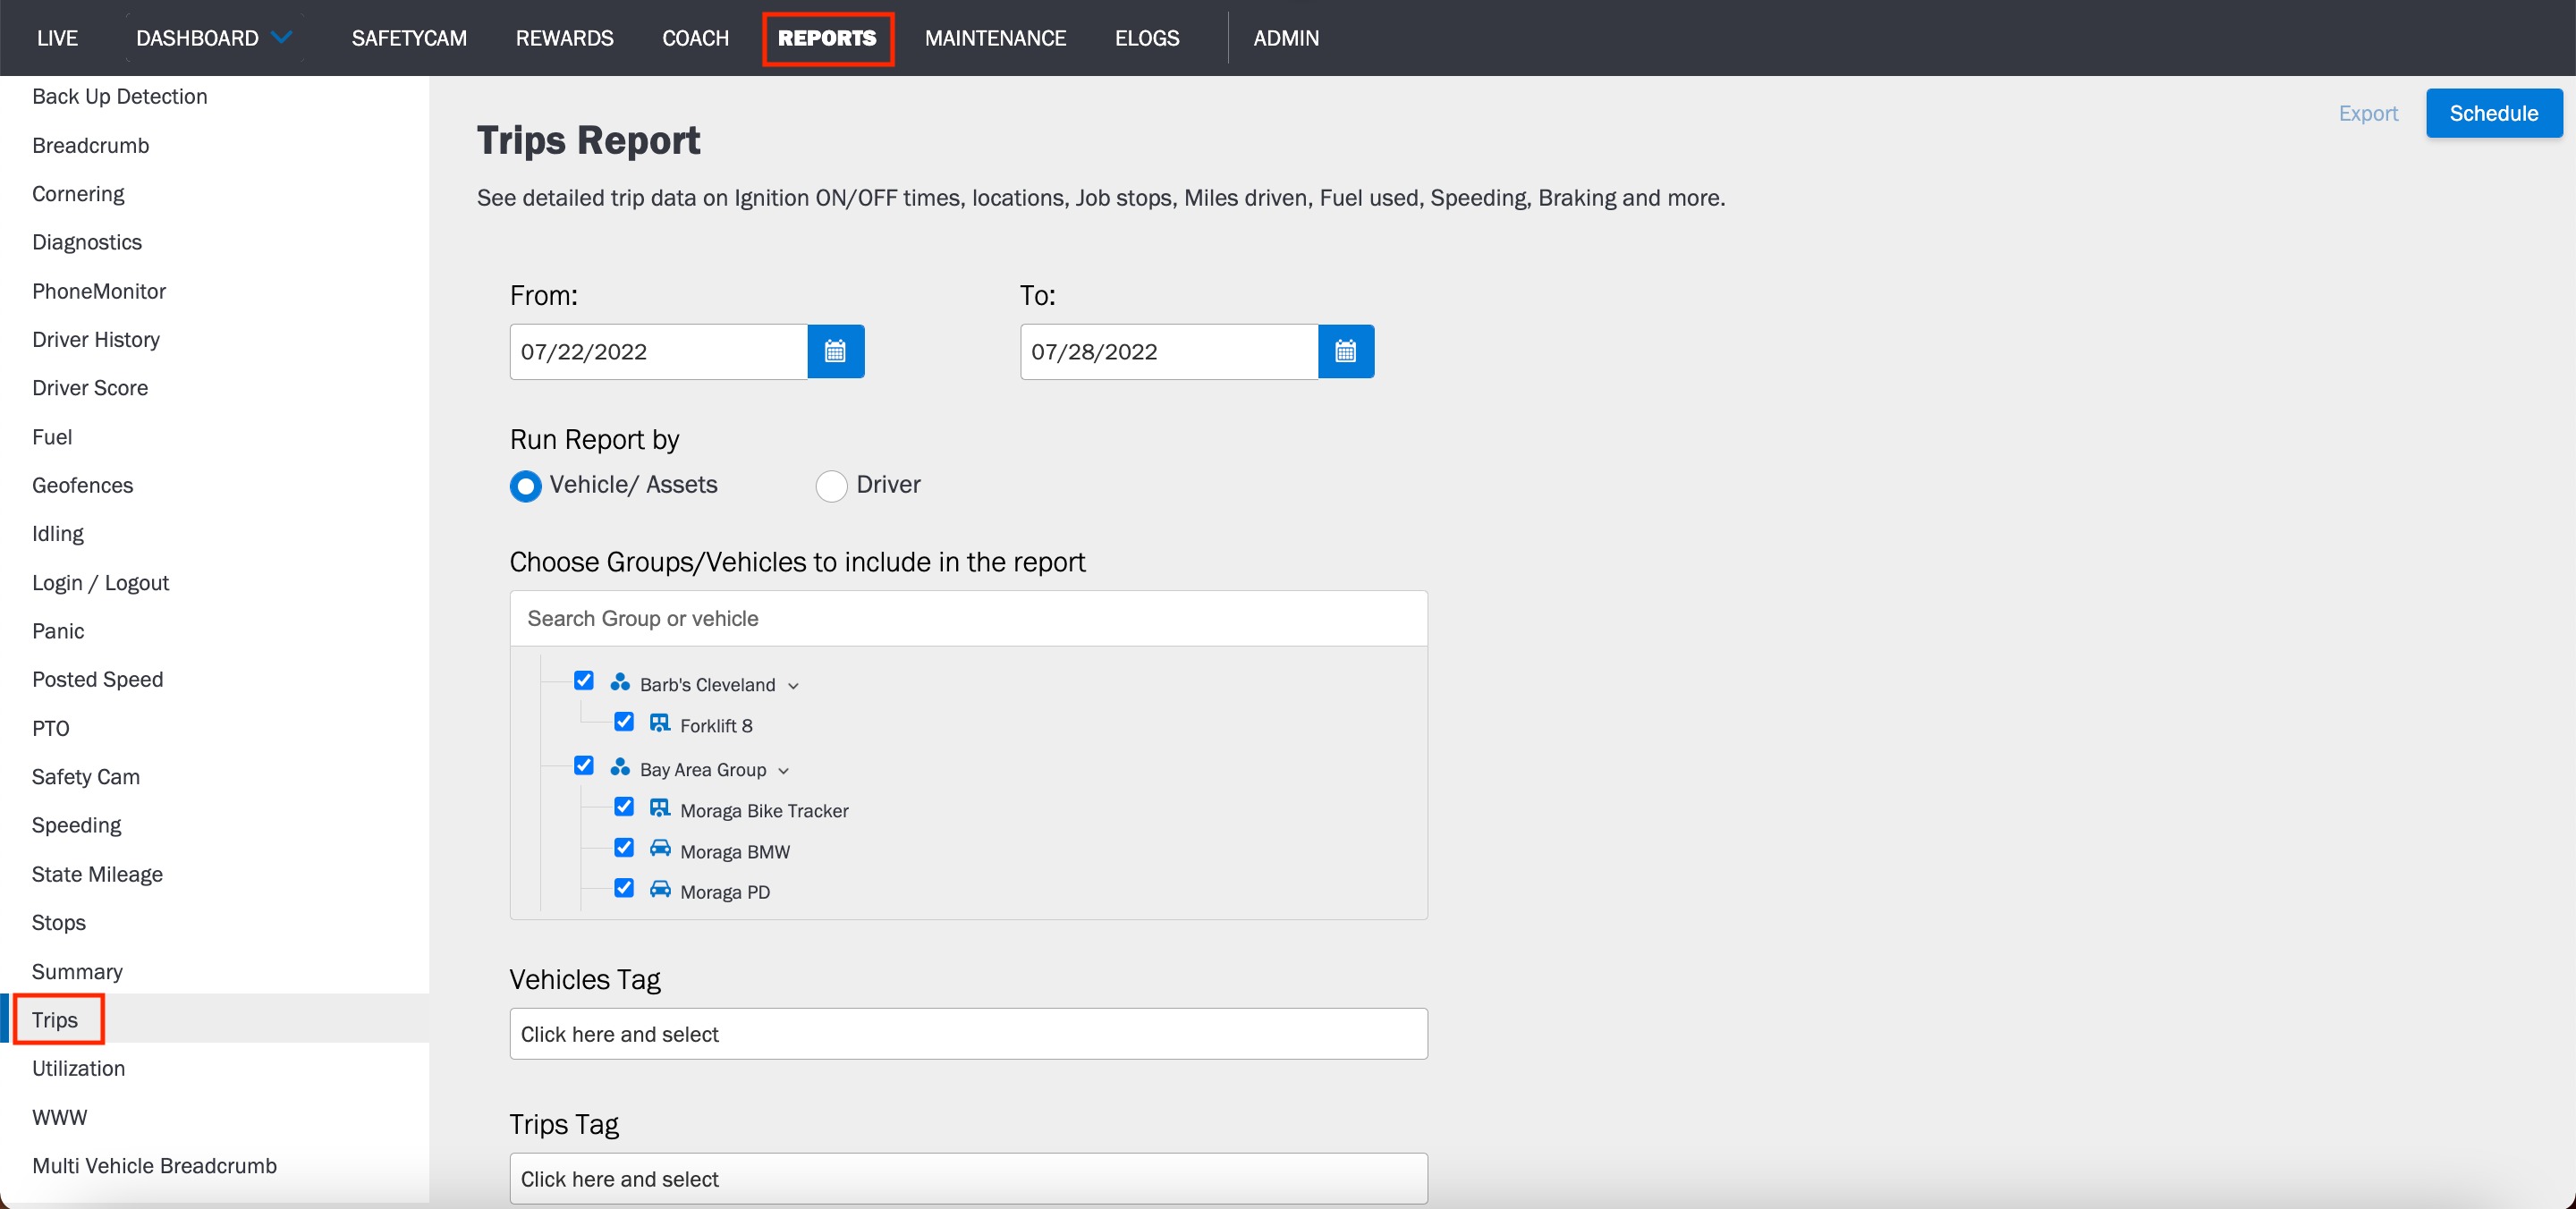Click the Moraga Bike Tracker asset icon
Viewport: 2576px width, 1209px height.
click(660, 808)
